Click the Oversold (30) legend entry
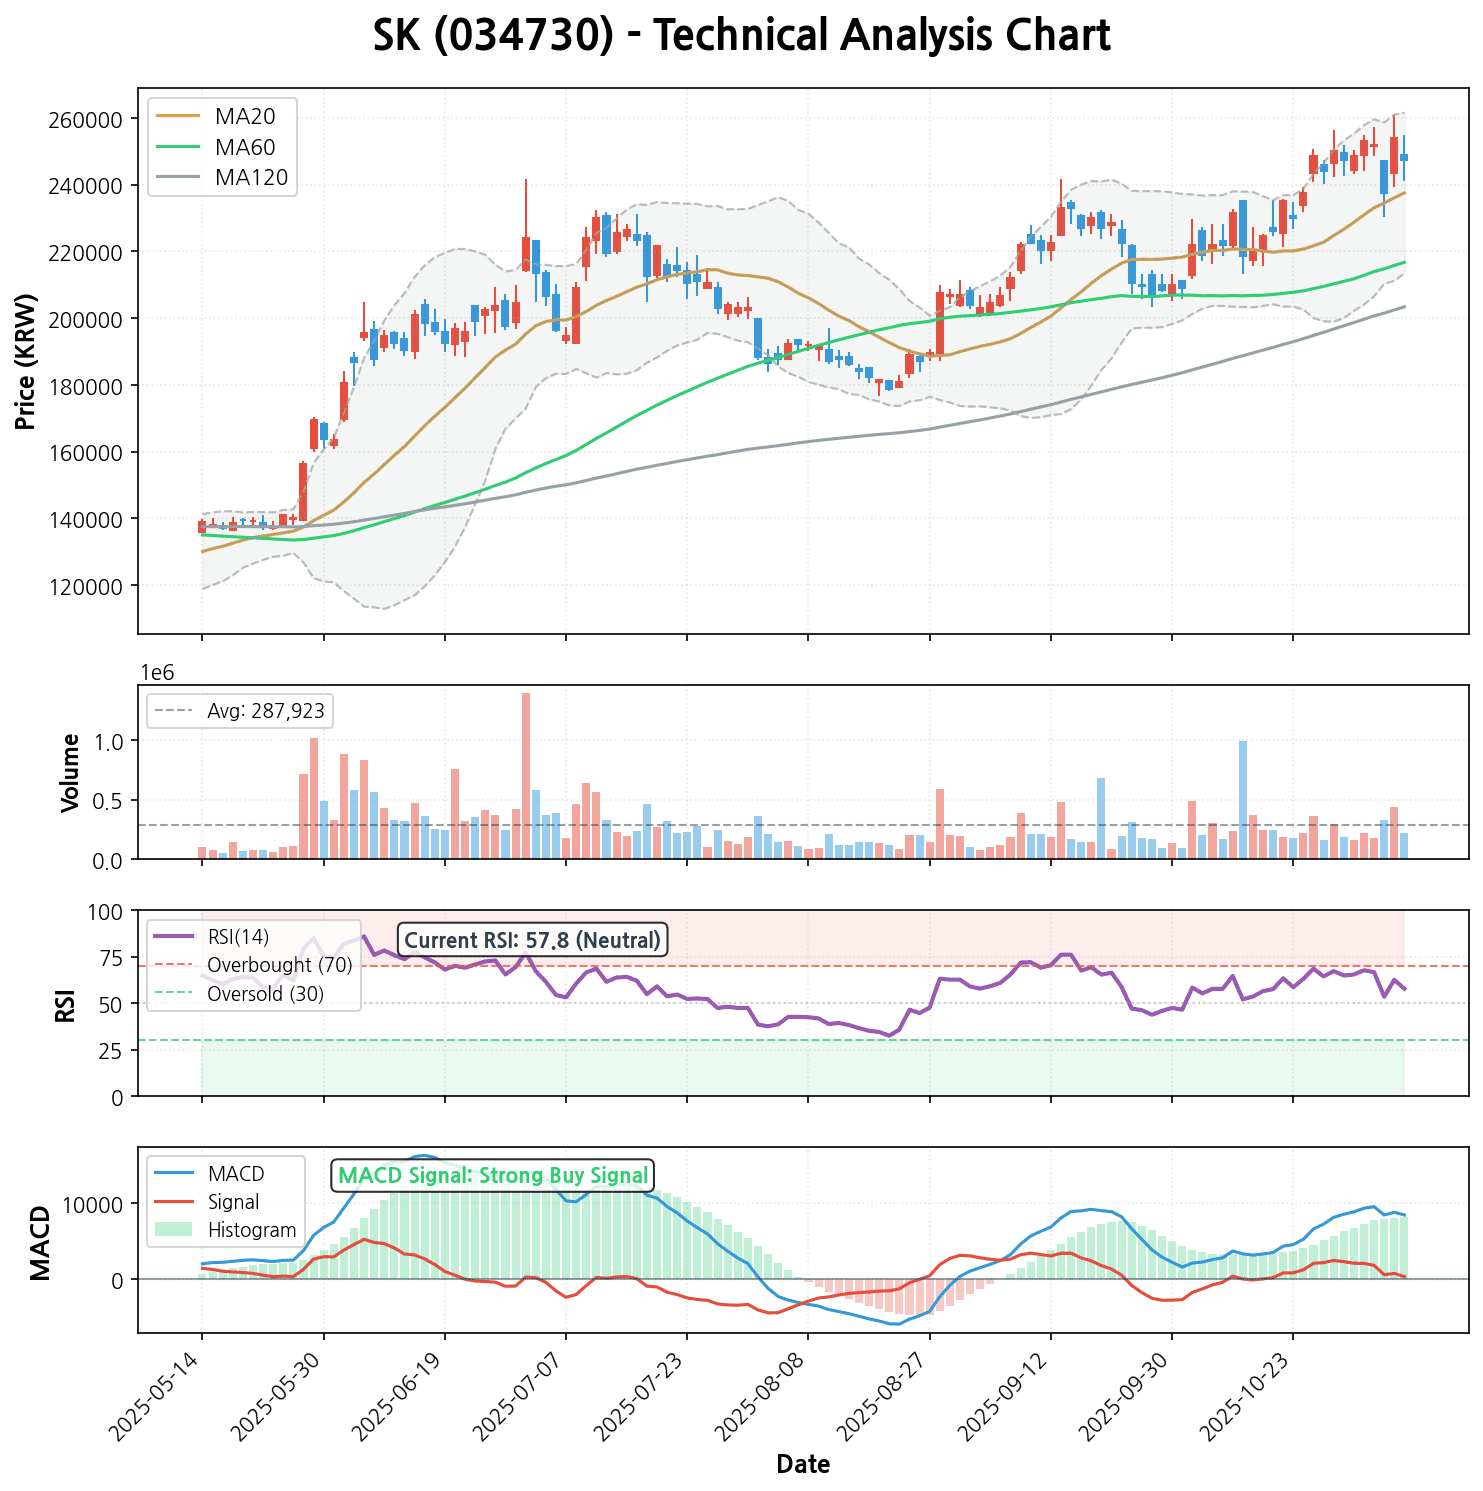The image size is (1483, 1491). click(x=256, y=994)
